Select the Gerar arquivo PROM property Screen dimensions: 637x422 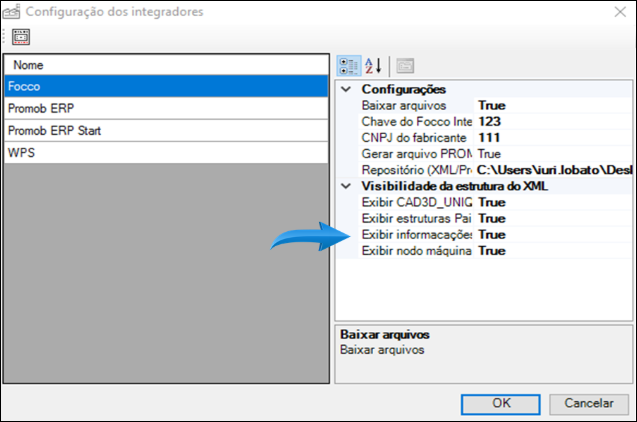(x=416, y=154)
